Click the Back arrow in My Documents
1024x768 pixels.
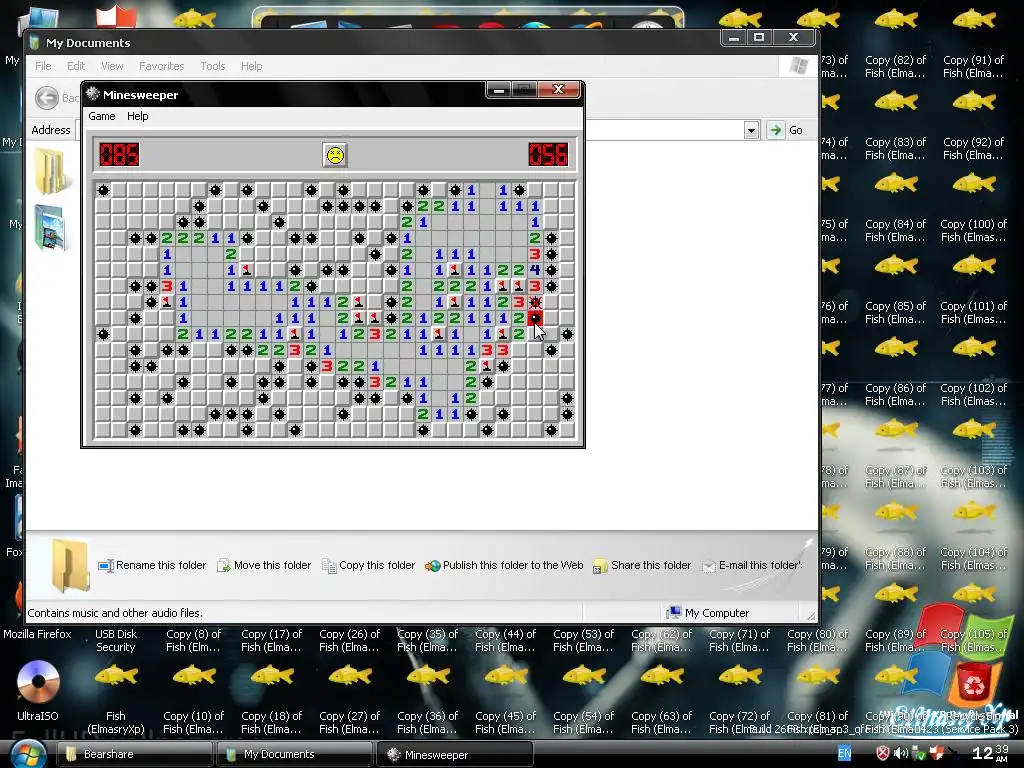click(x=47, y=98)
